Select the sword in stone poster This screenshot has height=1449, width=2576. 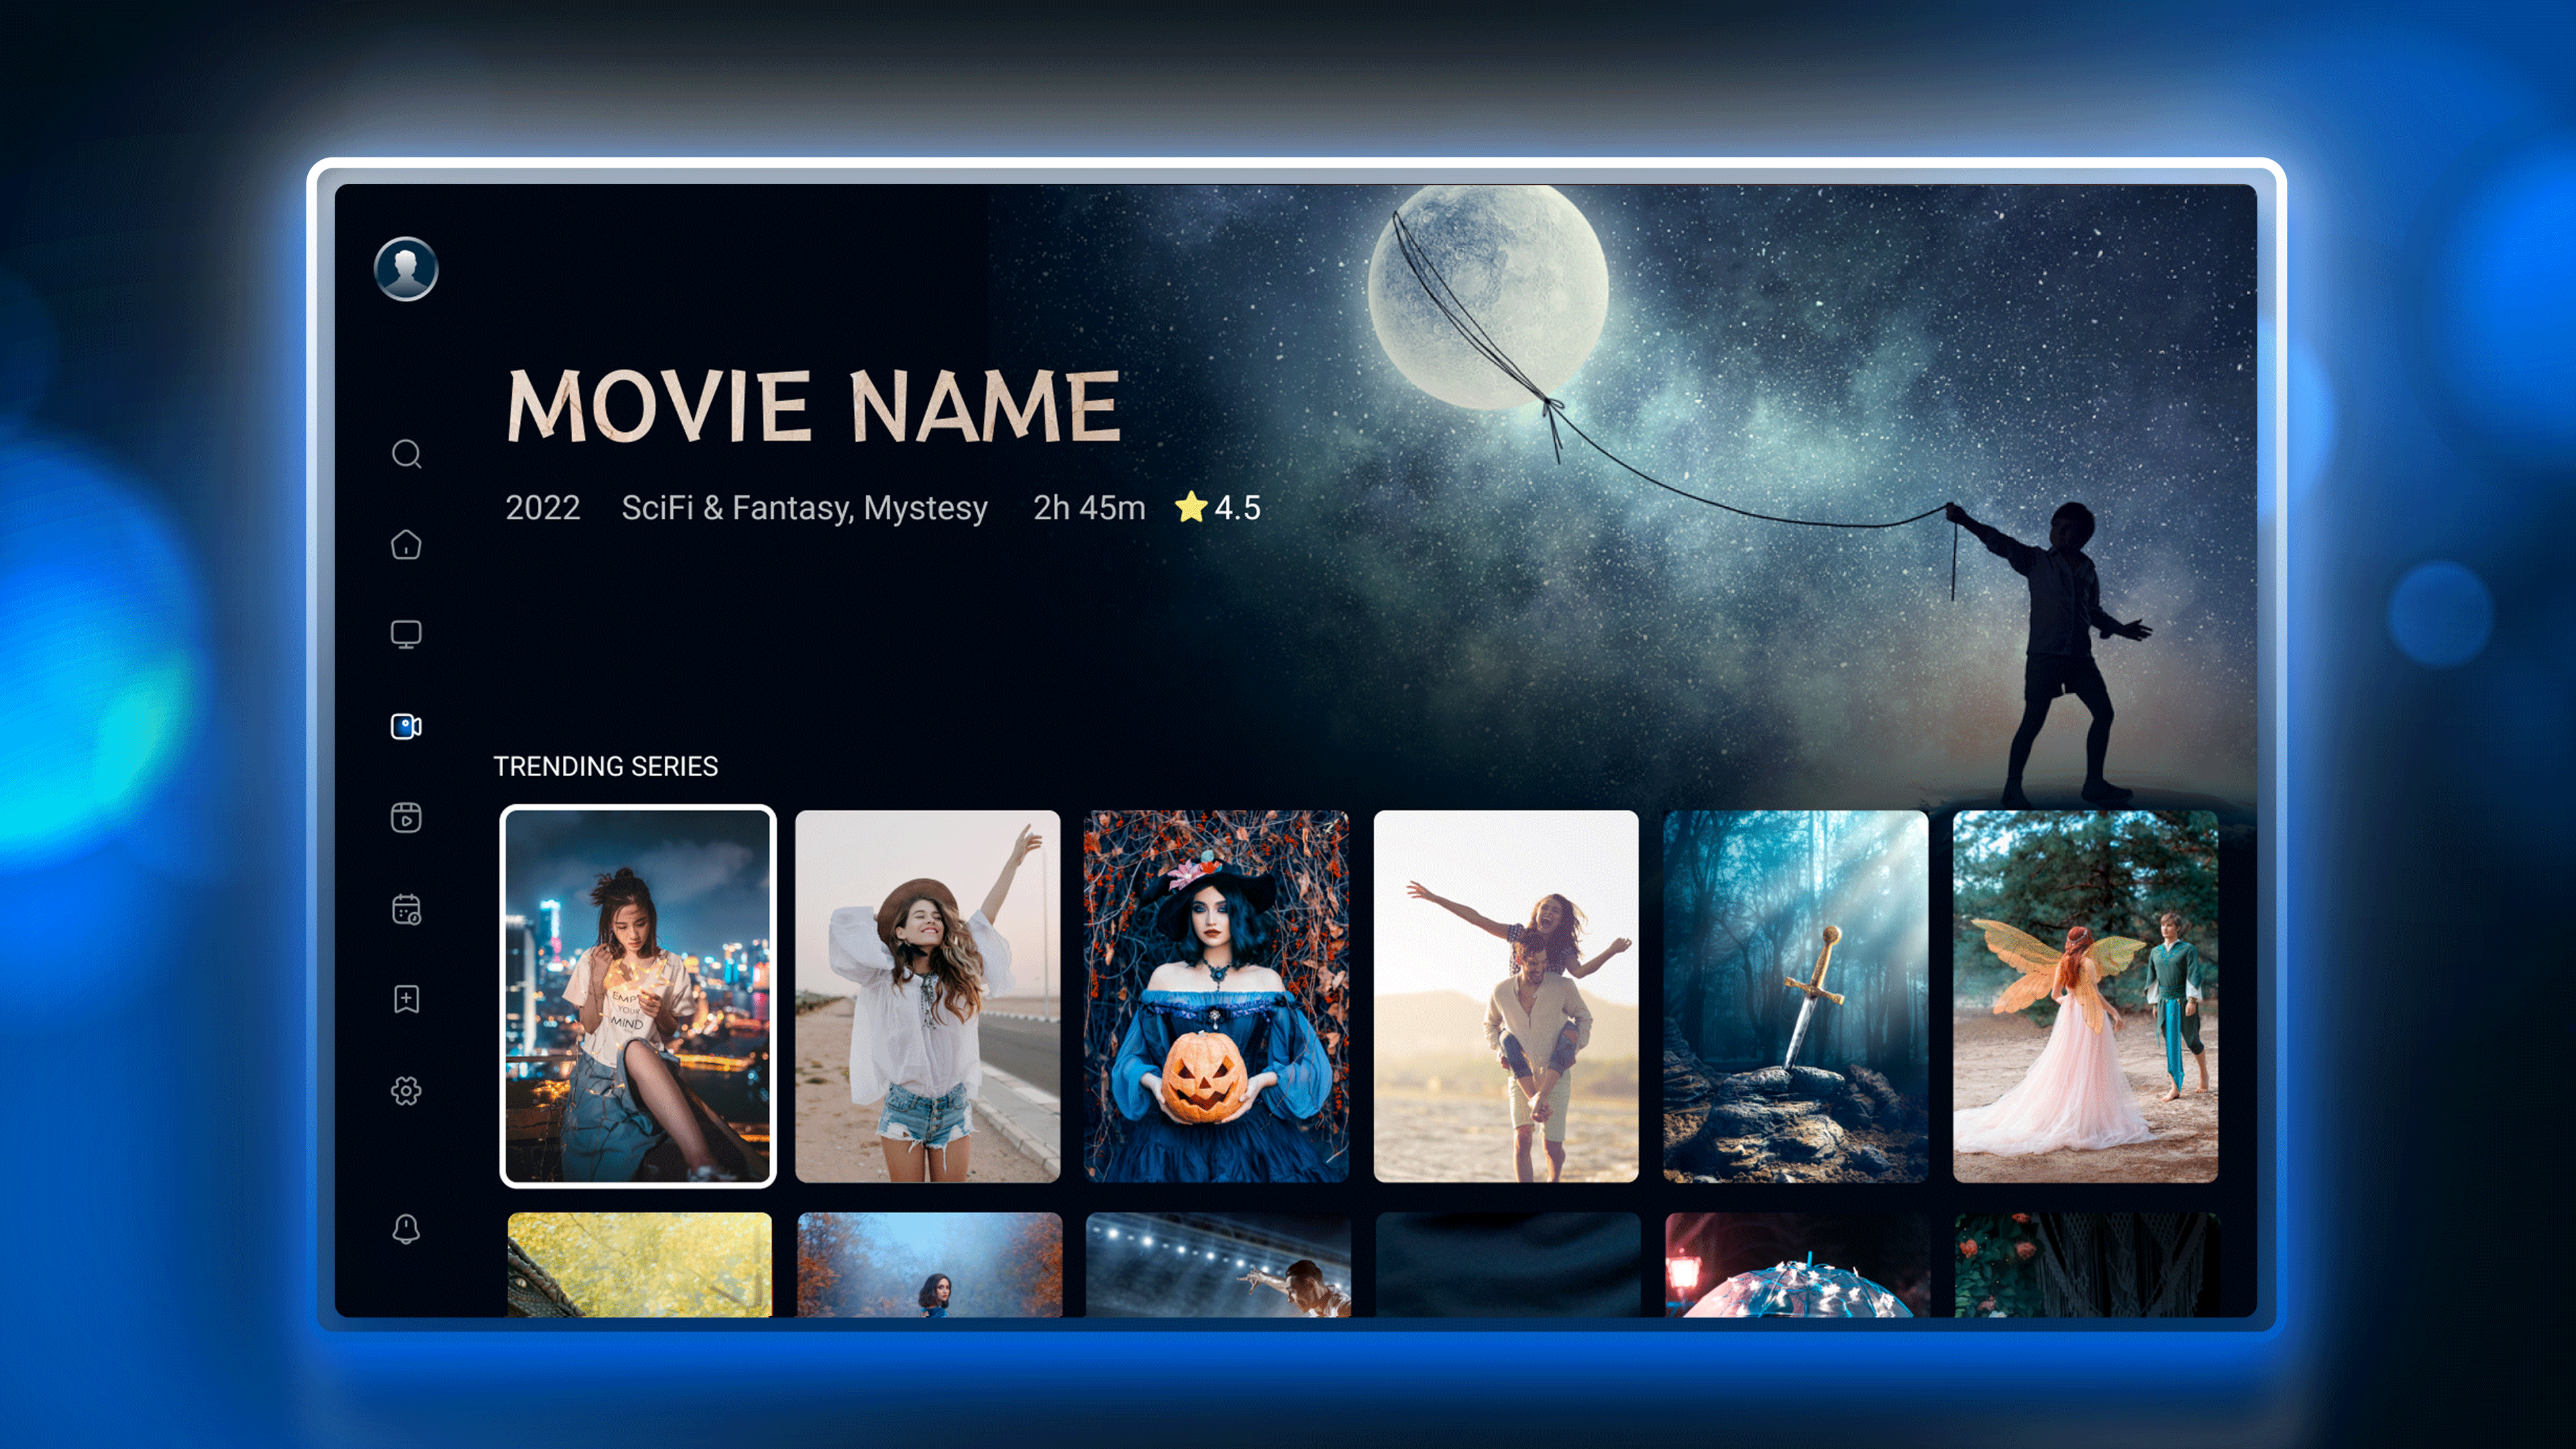point(1796,996)
